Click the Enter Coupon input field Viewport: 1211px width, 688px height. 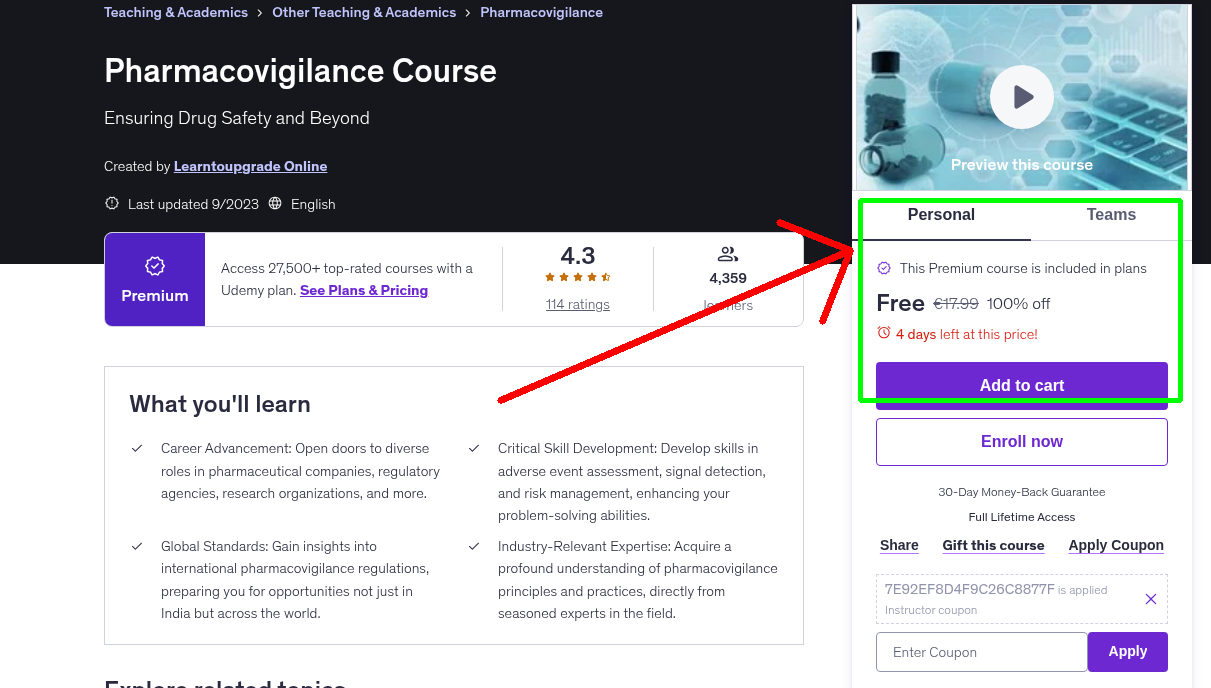pyautogui.click(x=981, y=651)
